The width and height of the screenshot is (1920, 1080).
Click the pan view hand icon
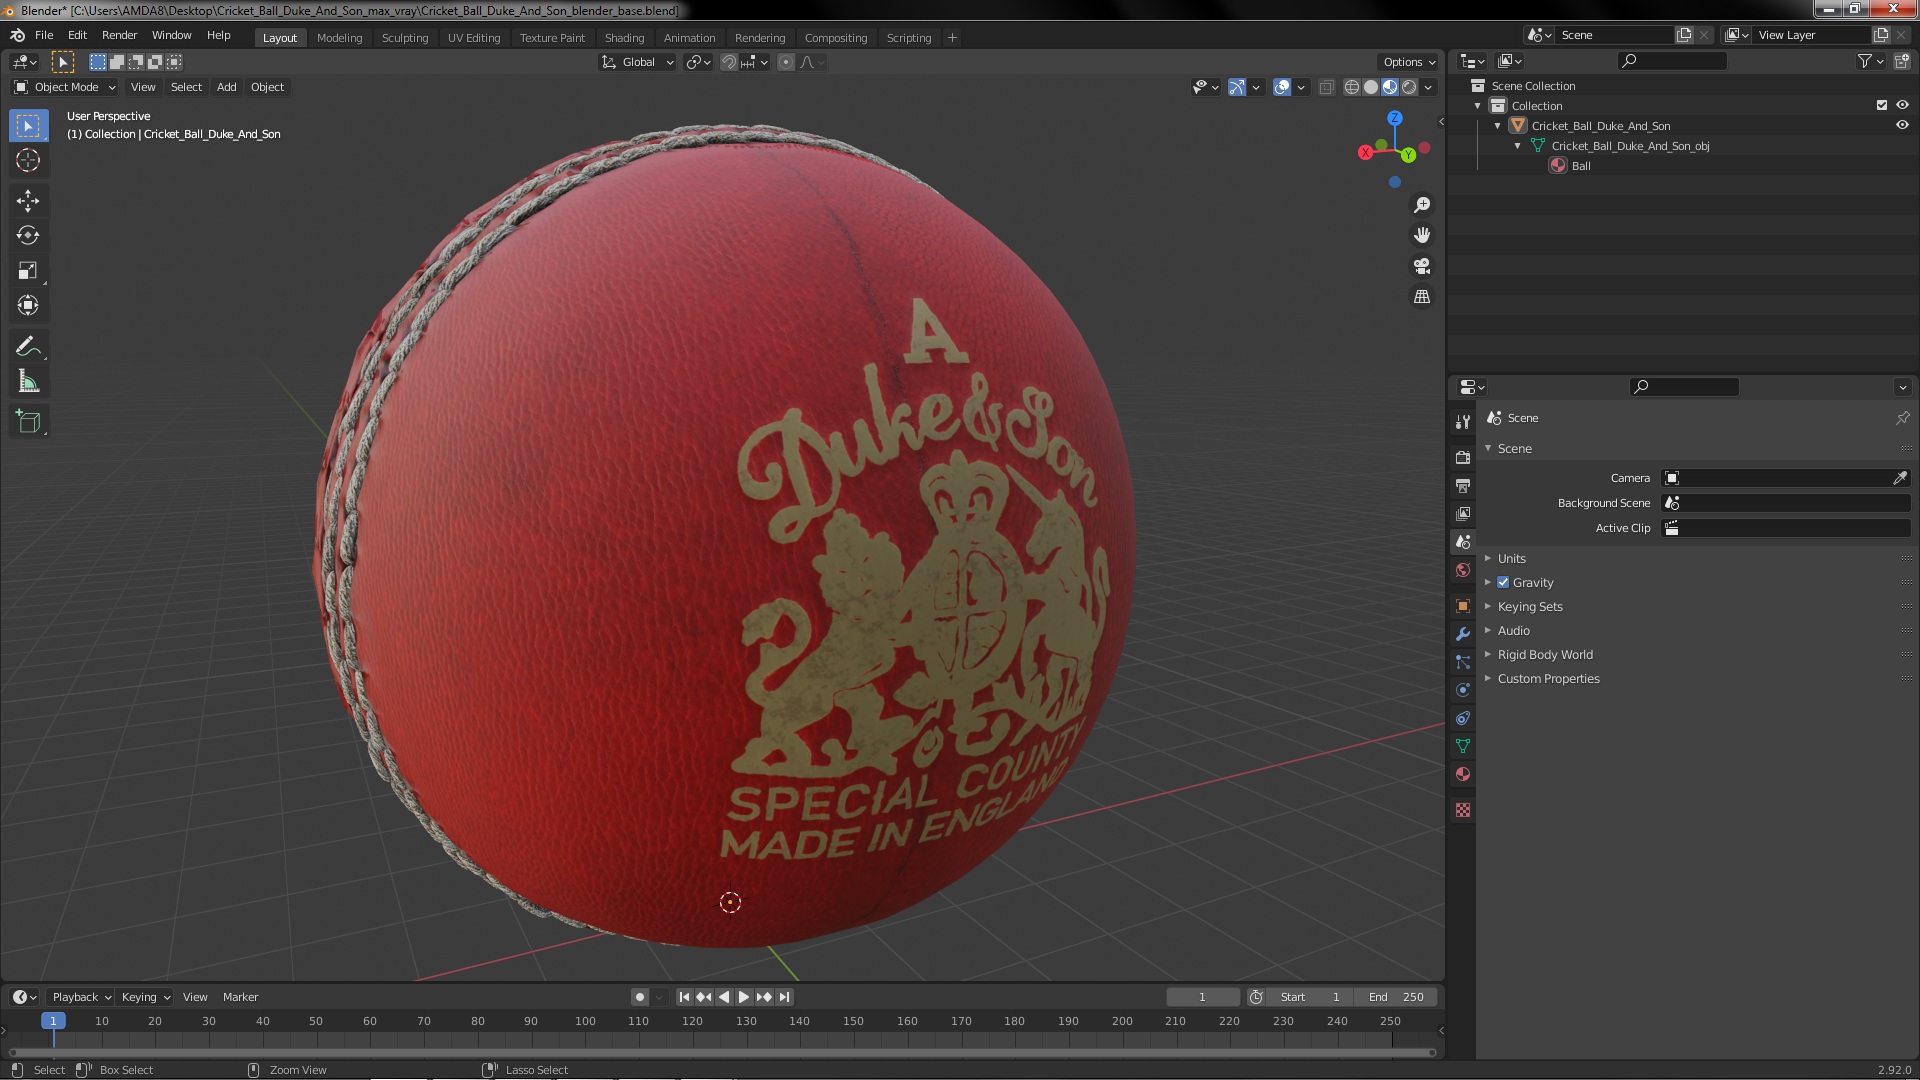(1421, 235)
